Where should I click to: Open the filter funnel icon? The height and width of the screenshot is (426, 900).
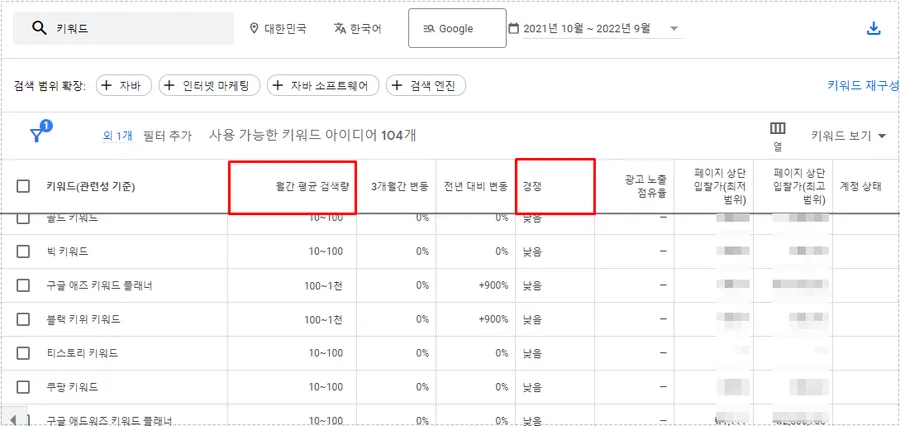(37, 135)
